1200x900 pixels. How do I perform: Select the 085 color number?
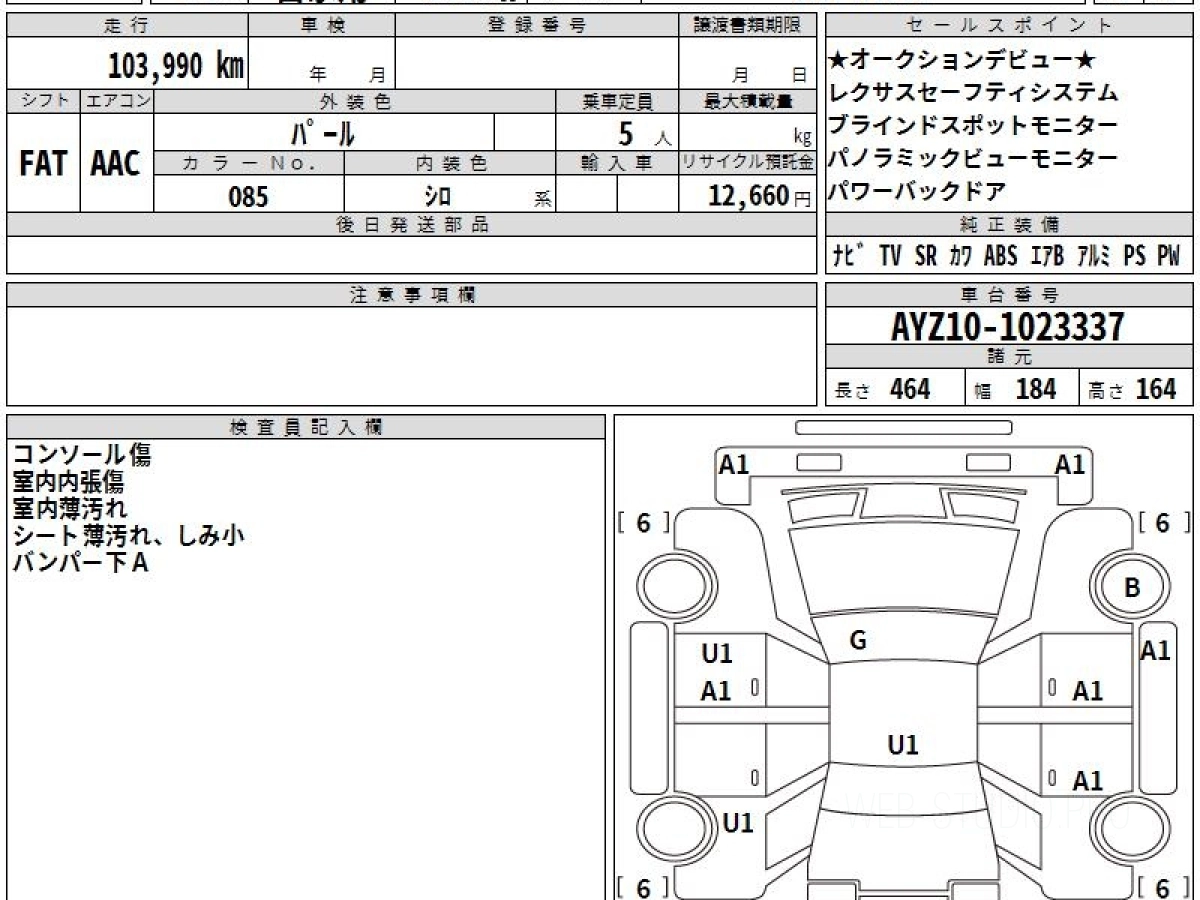tap(249, 197)
